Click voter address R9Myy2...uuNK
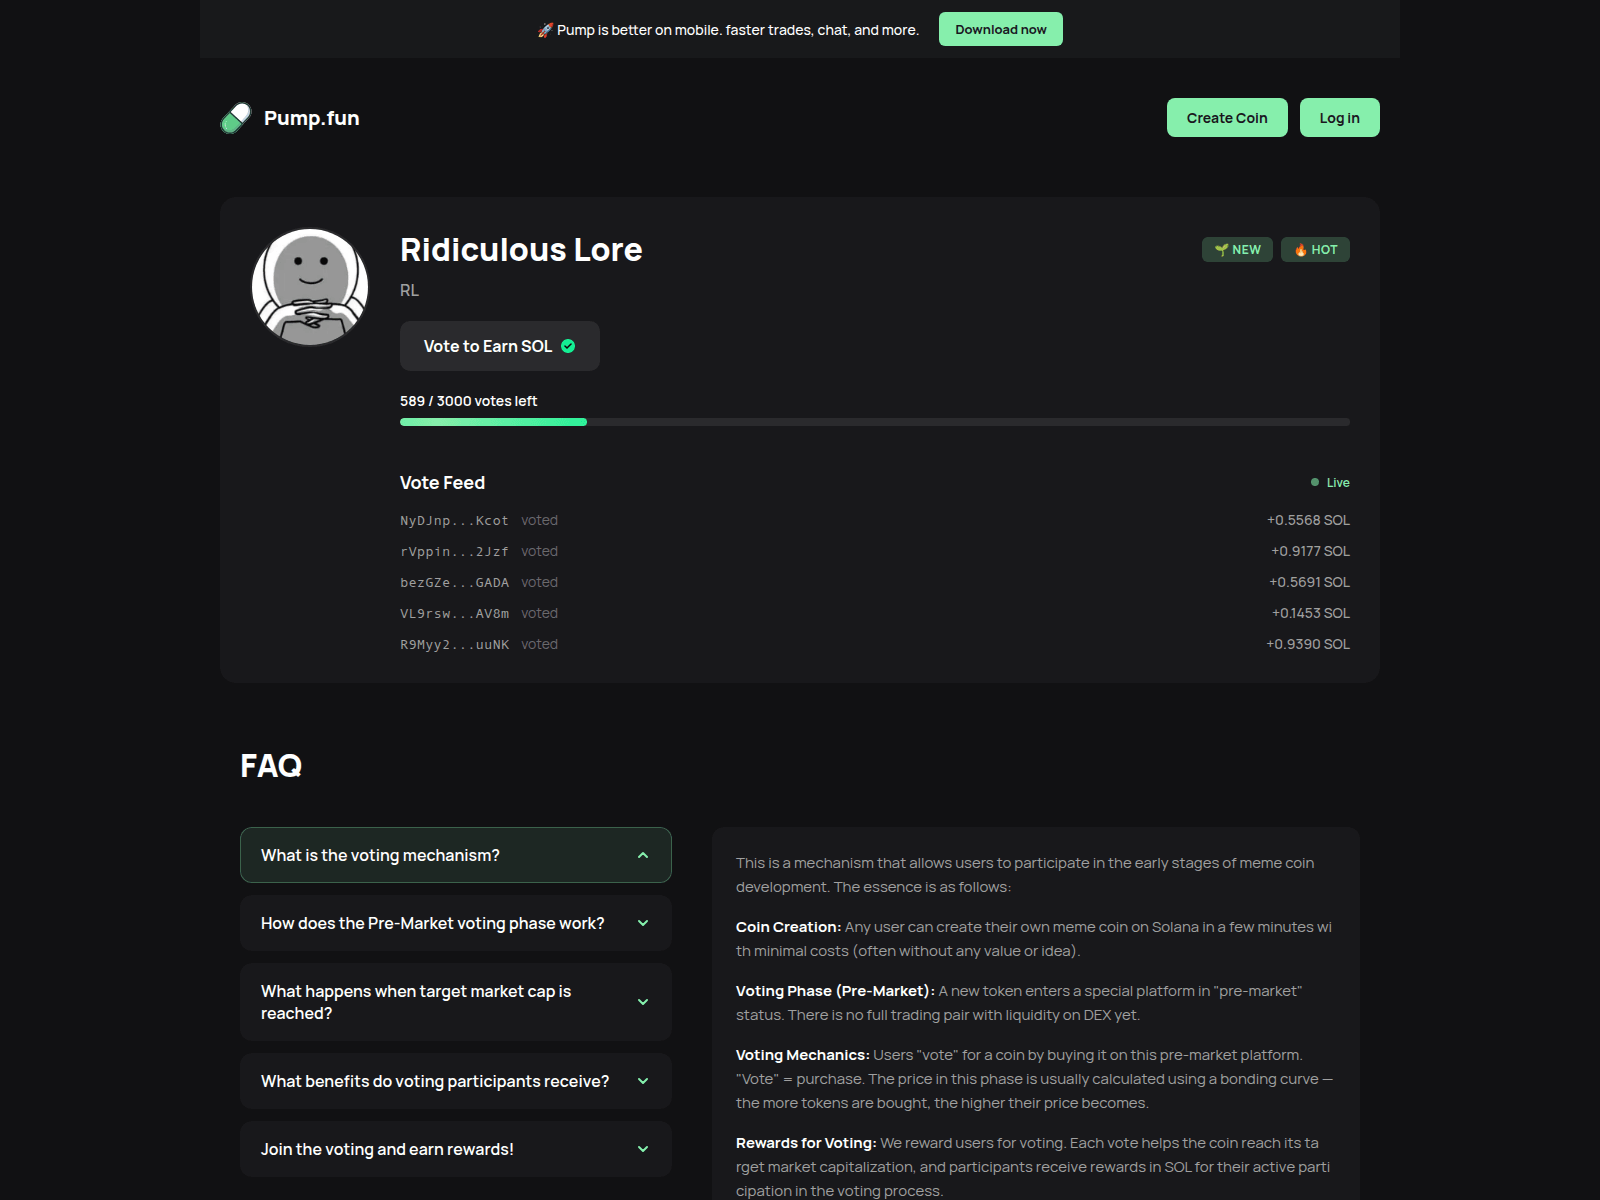Viewport: 1600px width, 1200px height. 454,645
